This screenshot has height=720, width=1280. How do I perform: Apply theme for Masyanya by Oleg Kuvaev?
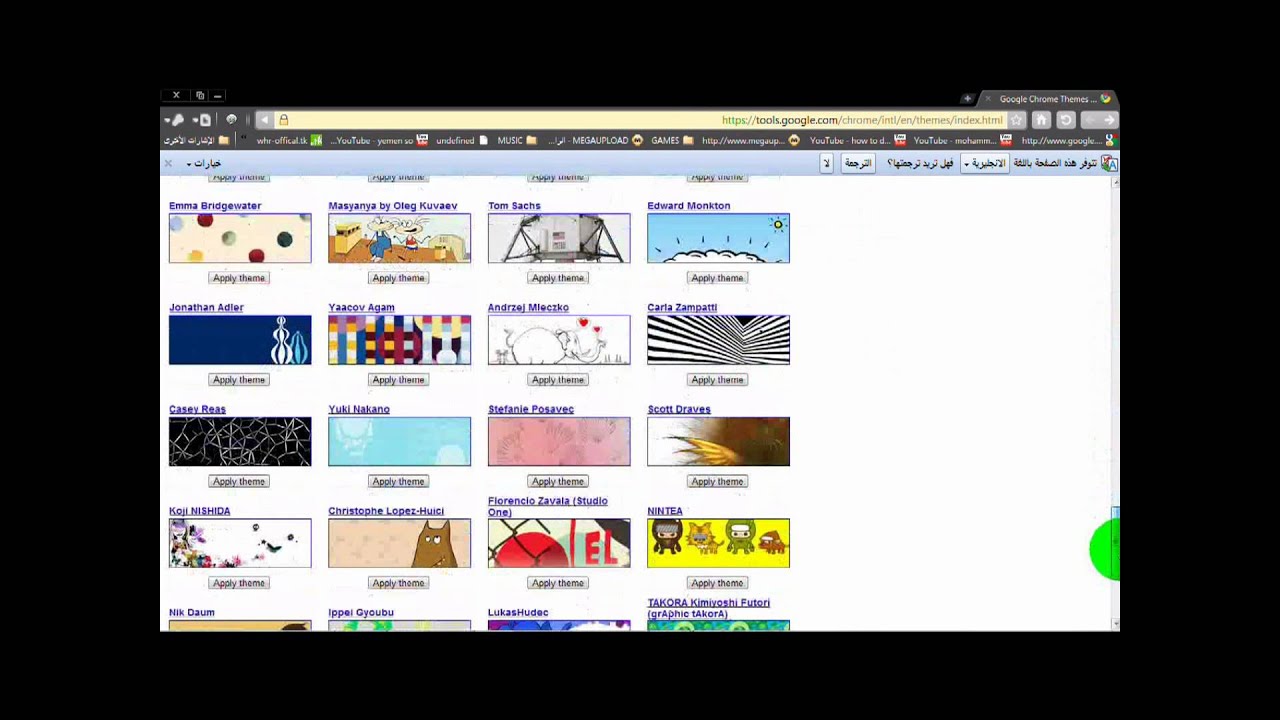click(398, 278)
